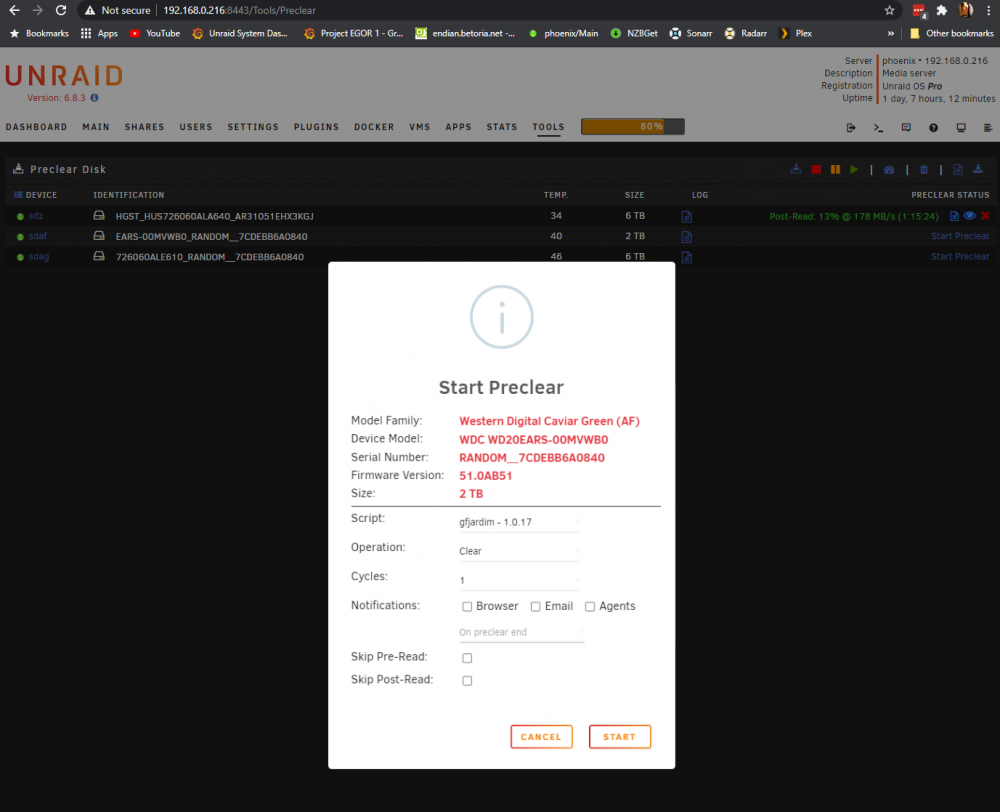Open preclear report icon for sdz
Viewport: 1000px width, 812px height.
pyautogui.click(x=954, y=216)
